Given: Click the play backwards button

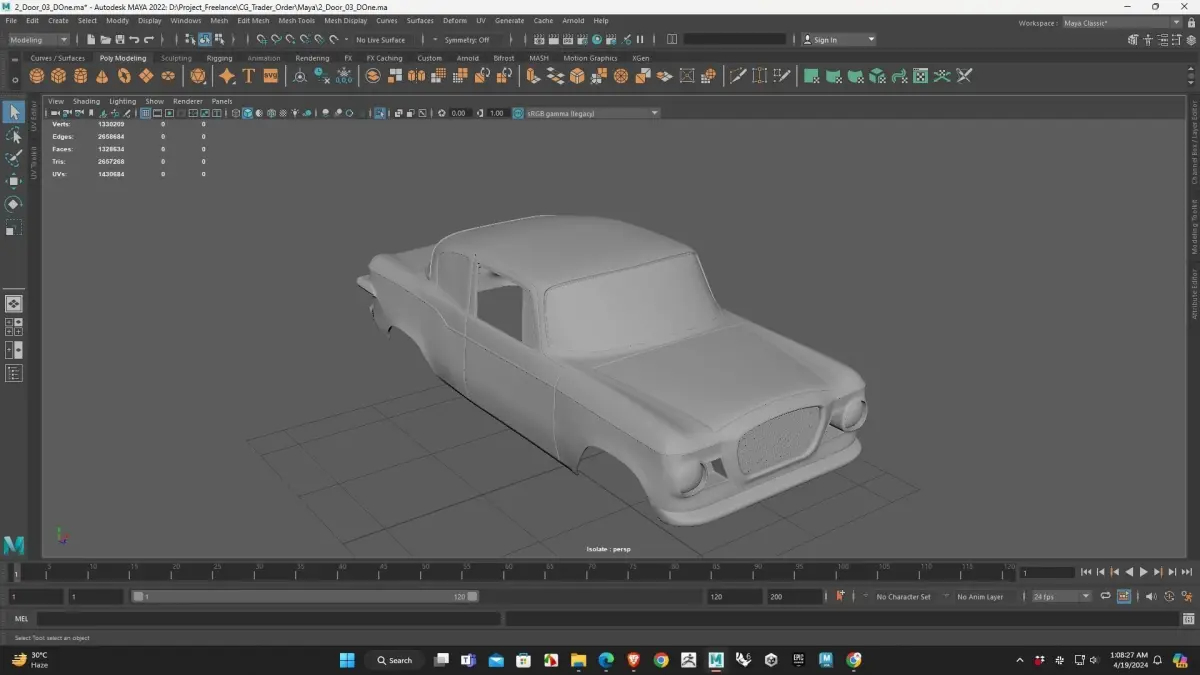Looking at the screenshot, I should tap(1129, 572).
